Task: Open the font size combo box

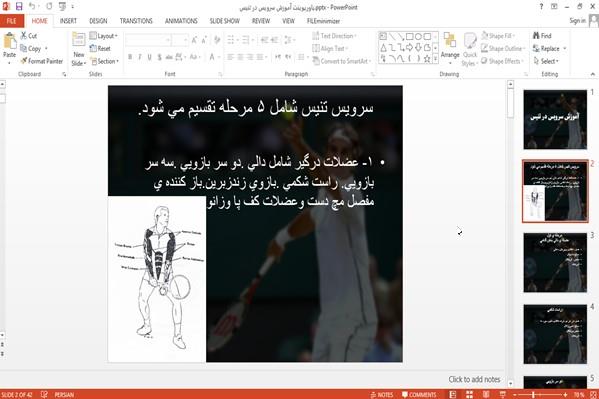Action: [180, 40]
